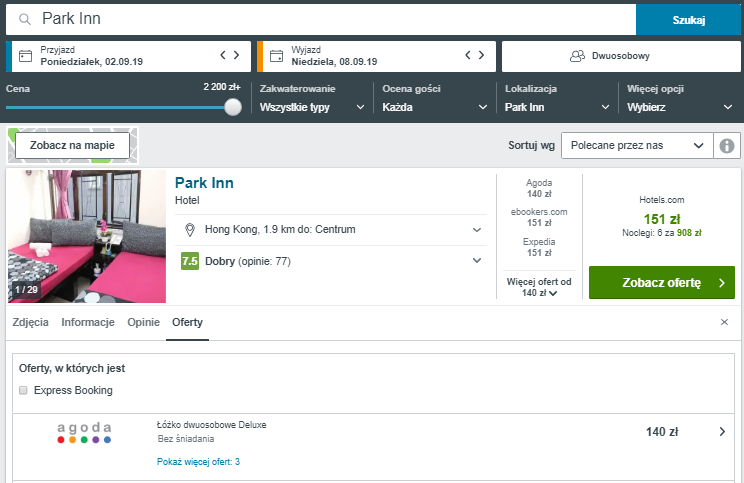Expand Więcej ofert od 140 zł

click(539, 287)
